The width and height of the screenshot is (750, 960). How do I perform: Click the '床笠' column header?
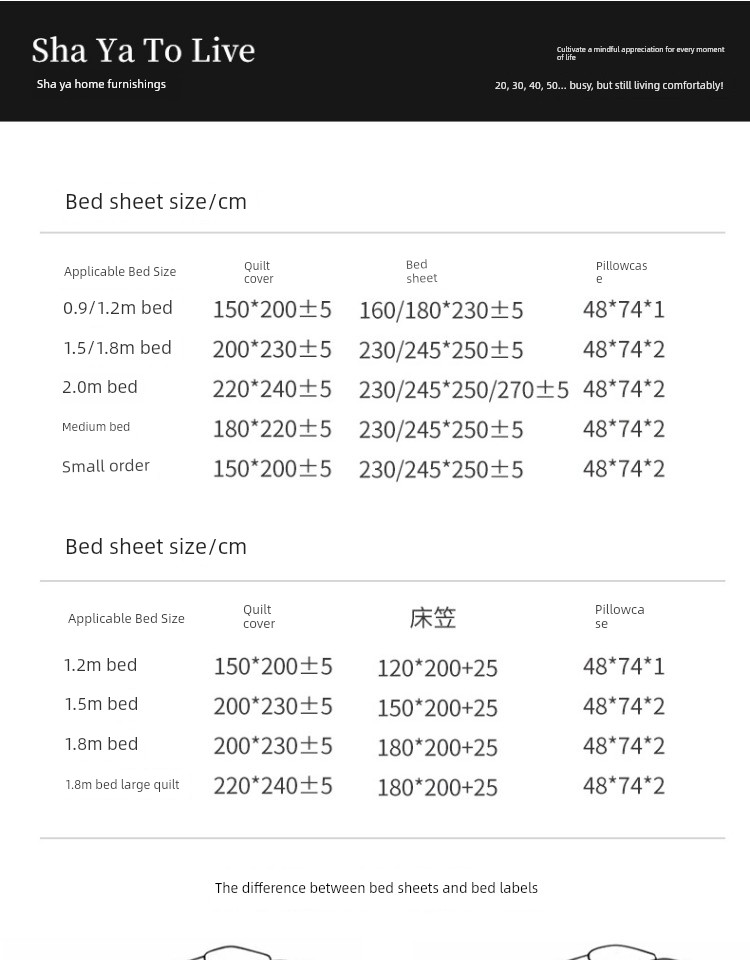click(433, 618)
